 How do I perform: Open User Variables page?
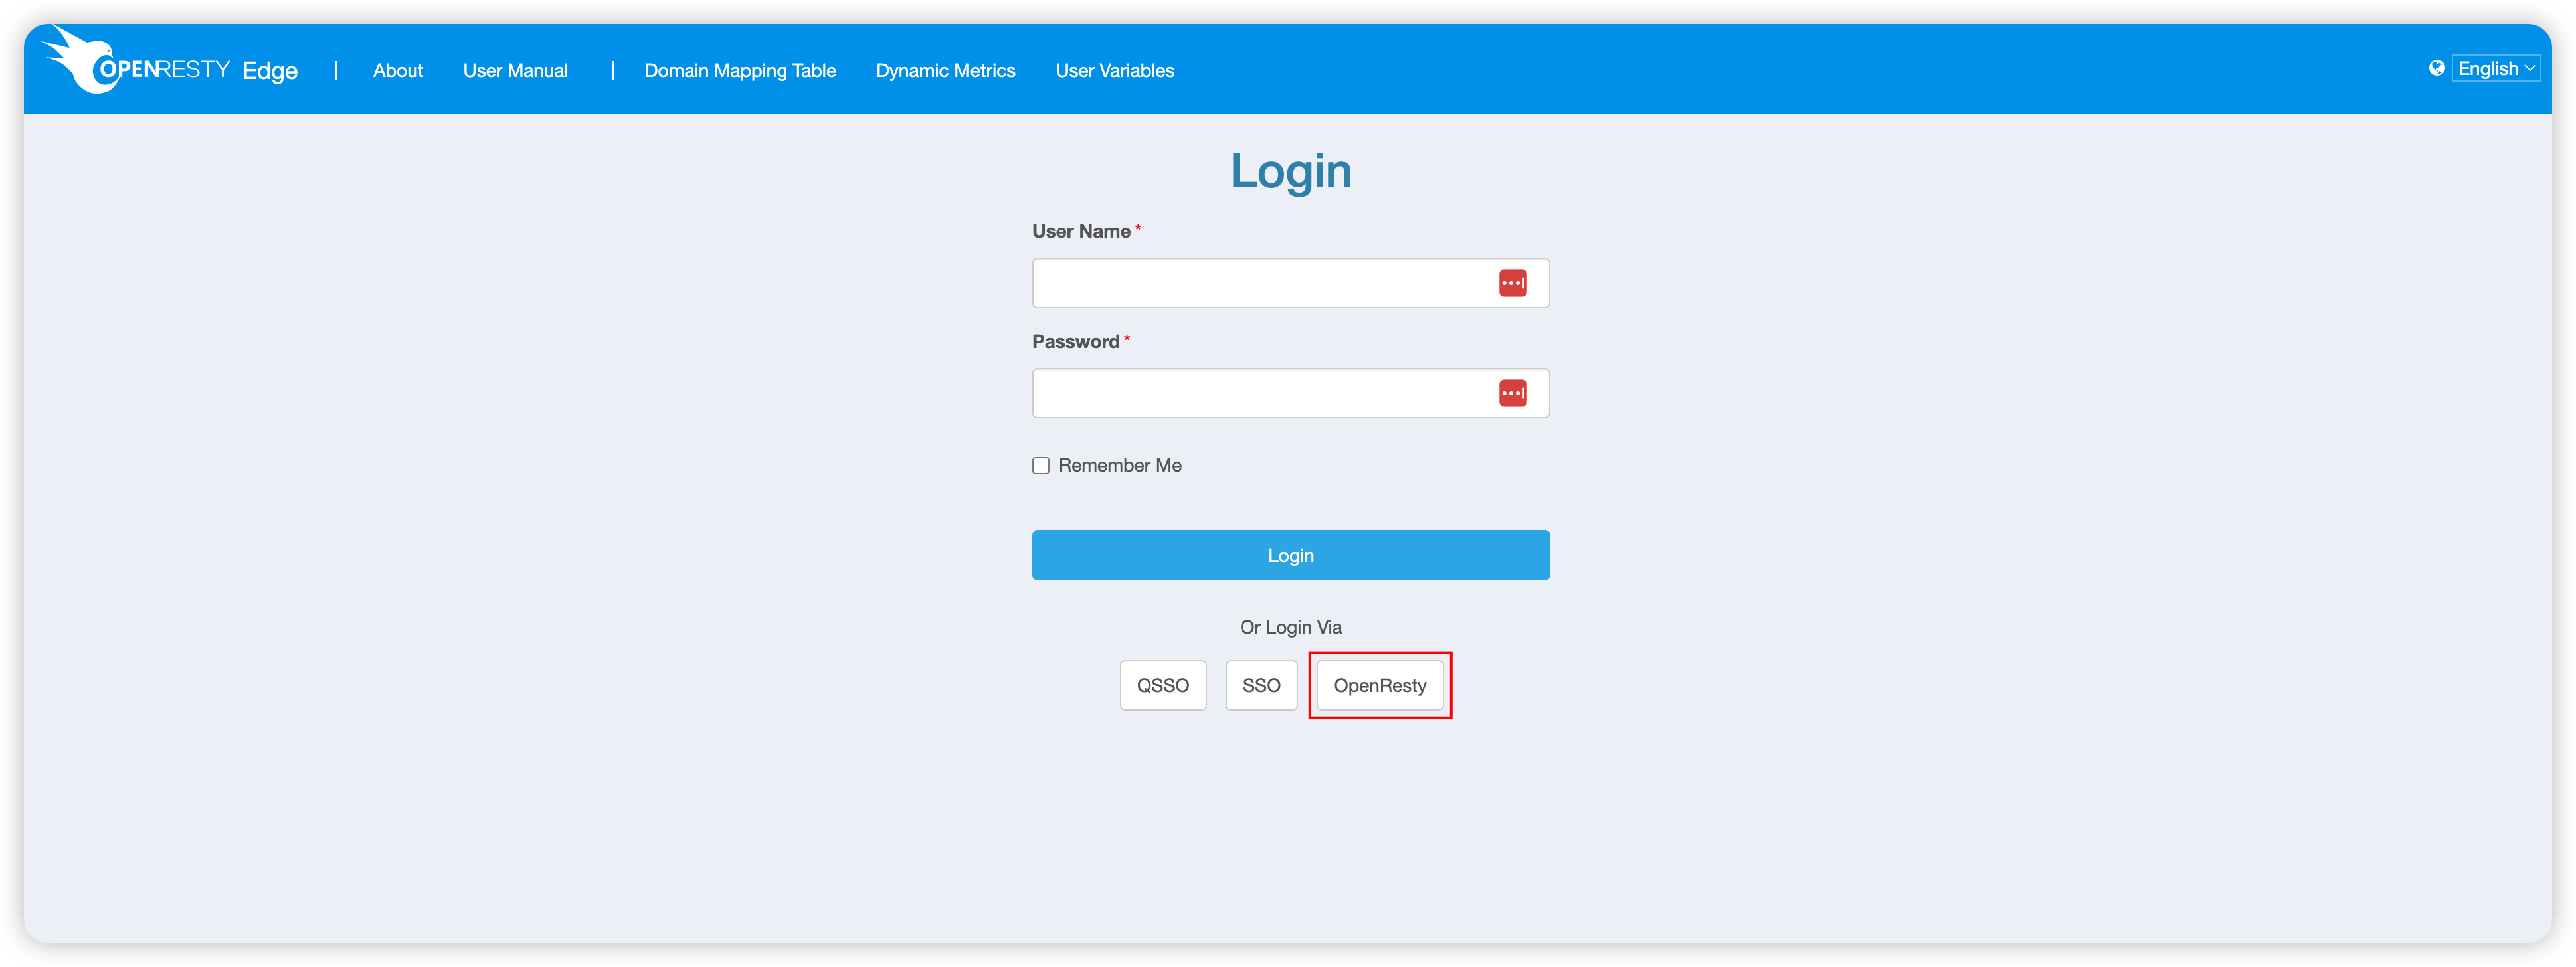pyautogui.click(x=1114, y=71)
